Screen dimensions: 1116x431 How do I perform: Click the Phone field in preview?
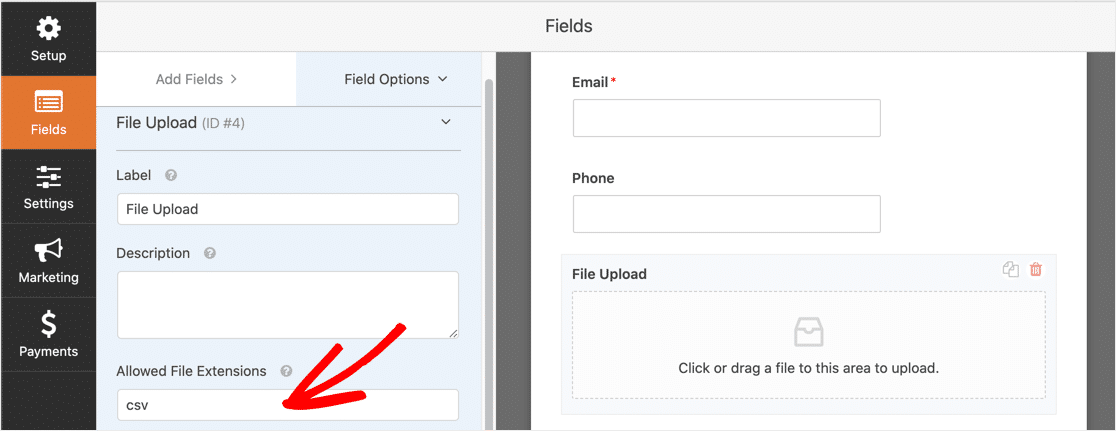coord(726,214)
